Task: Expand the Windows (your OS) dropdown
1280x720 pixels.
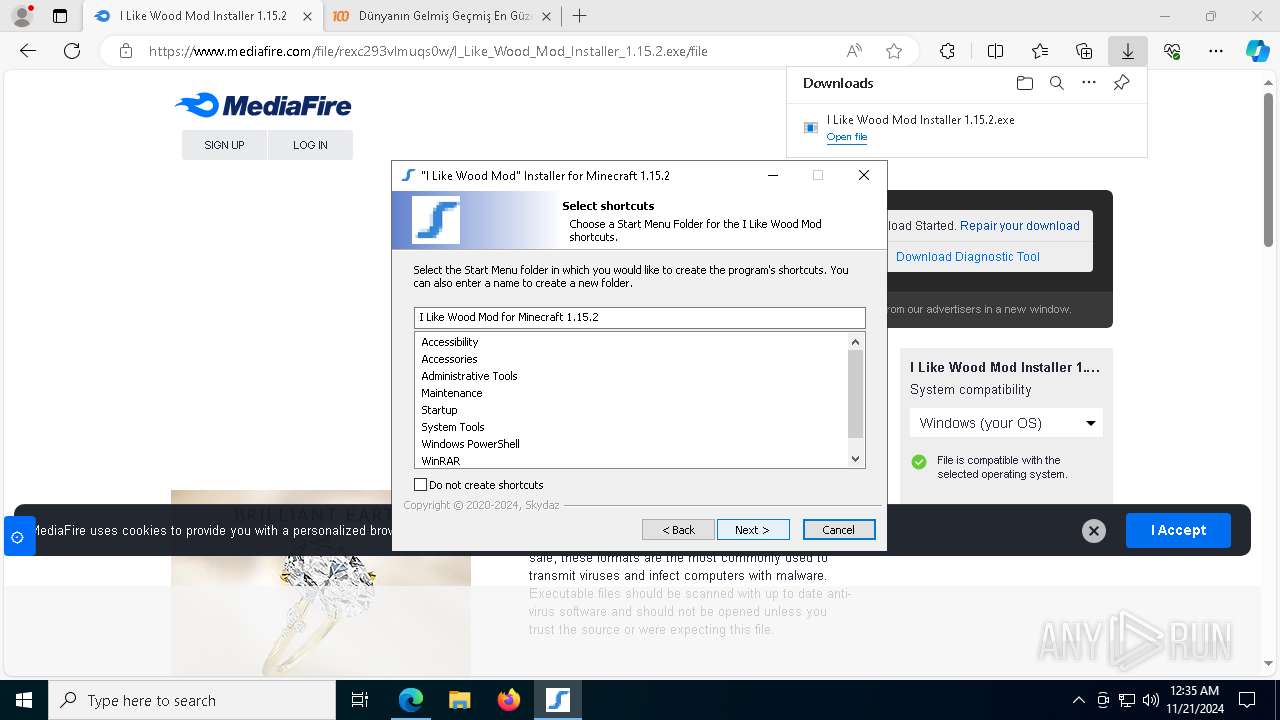Action: (x=1005, y=423)
